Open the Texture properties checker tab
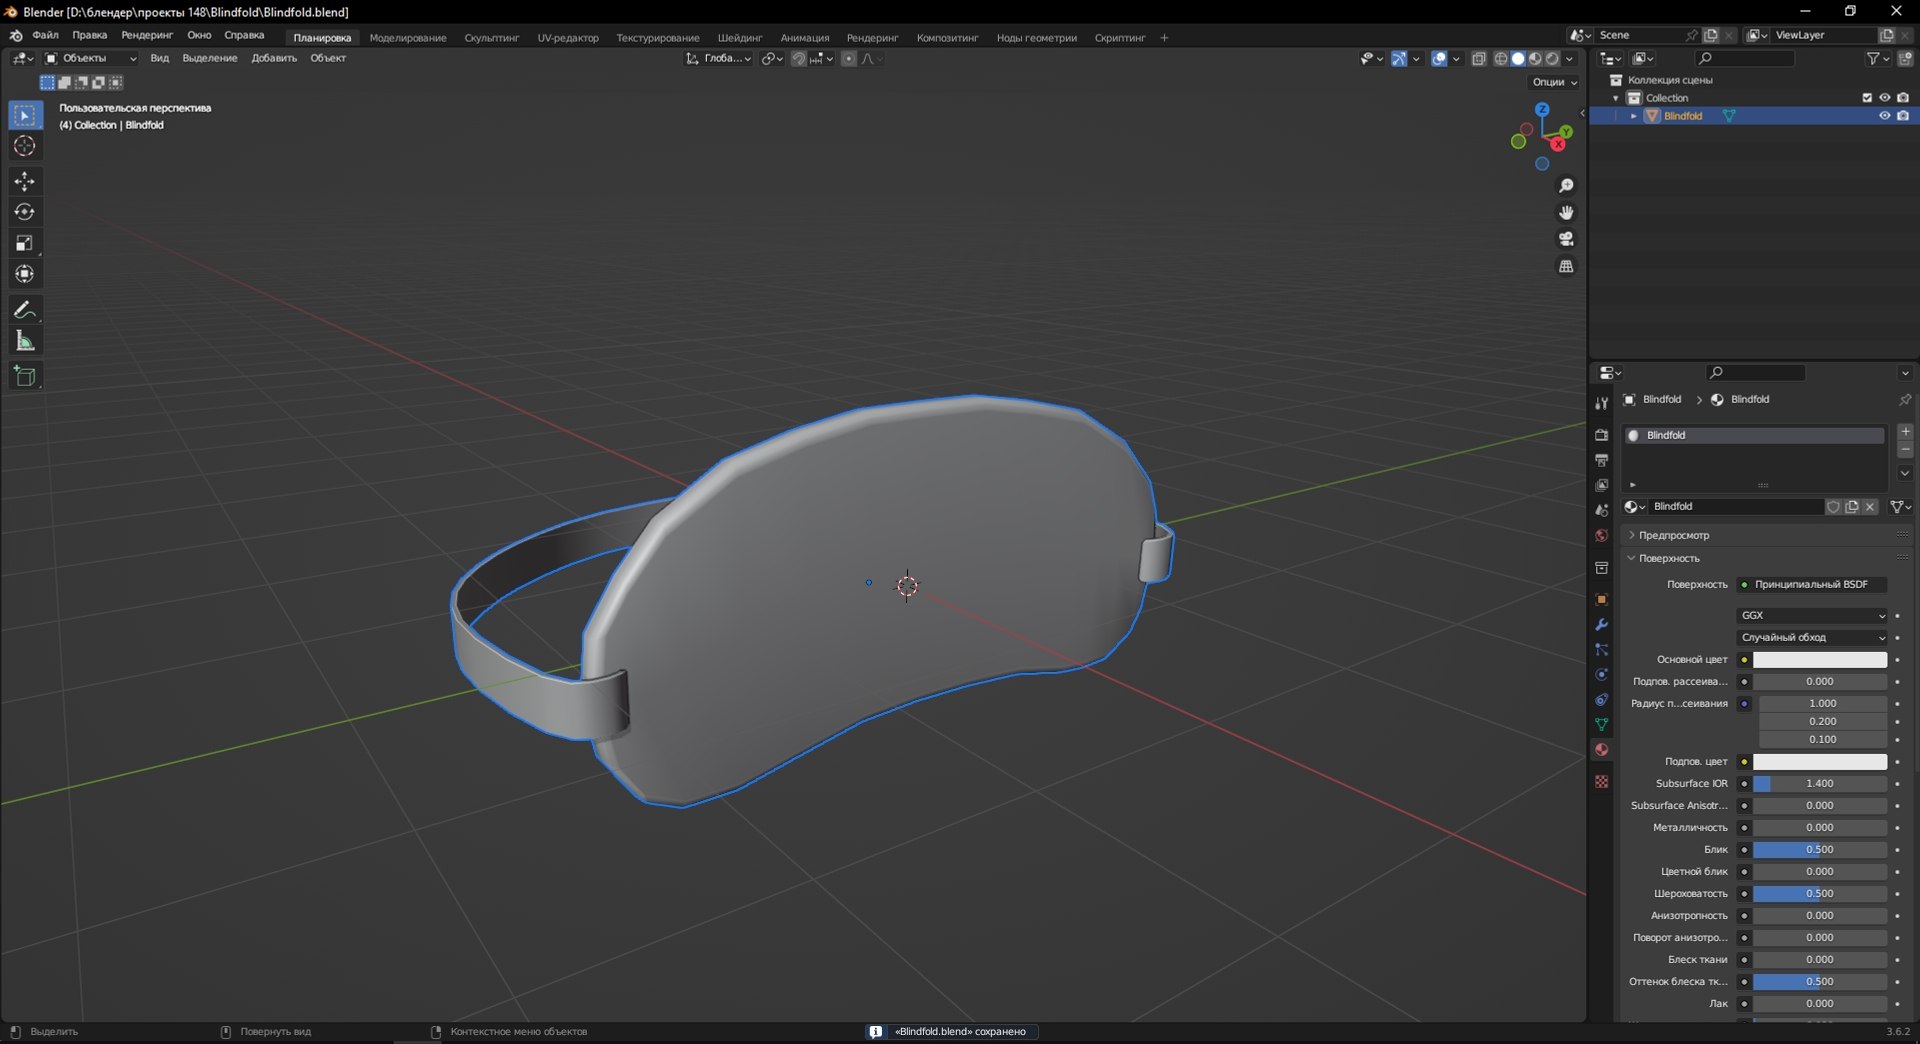 tap(1602, 782)
